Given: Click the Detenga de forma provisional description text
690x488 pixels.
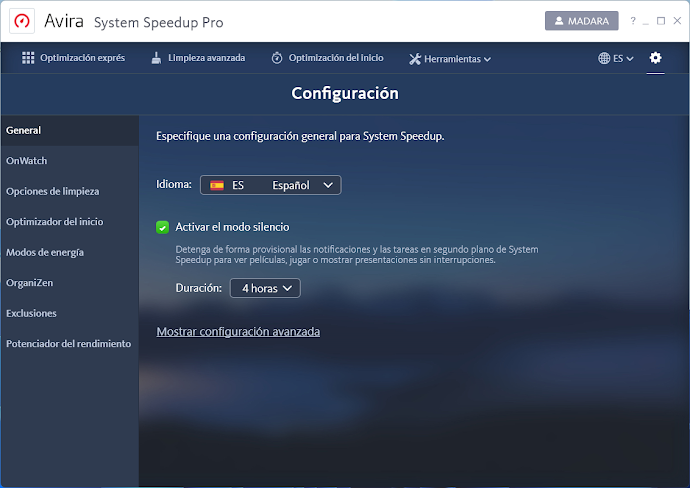Looking at the screenshot, I should point(357,254).
